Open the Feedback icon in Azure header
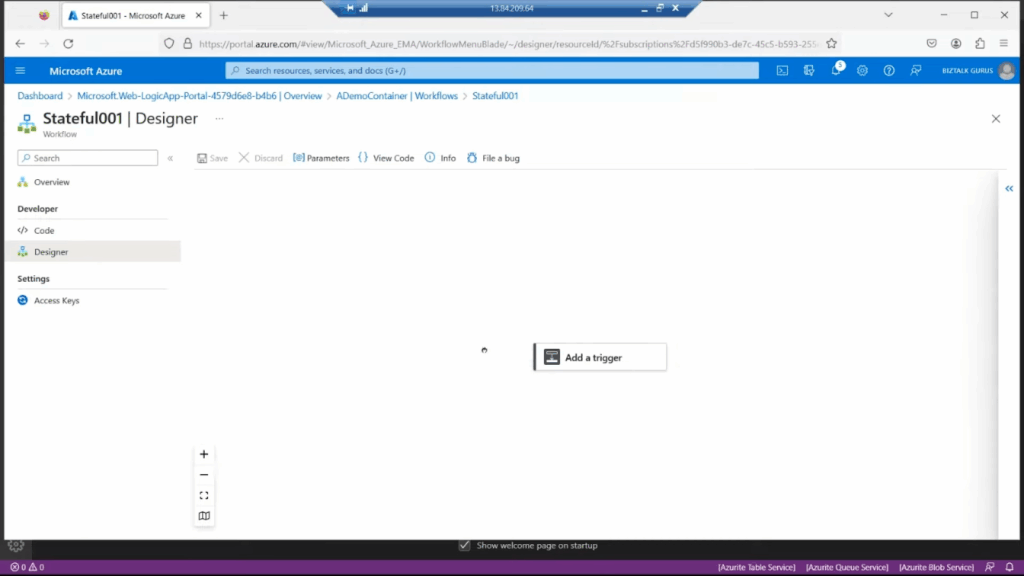The width and height of the screenshot is (1024, 576). pos(916,71)
